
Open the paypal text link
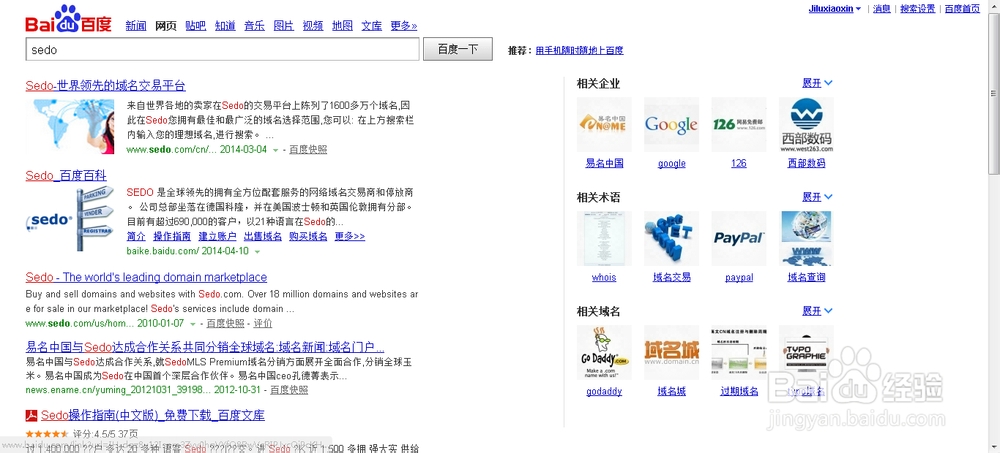739,278
